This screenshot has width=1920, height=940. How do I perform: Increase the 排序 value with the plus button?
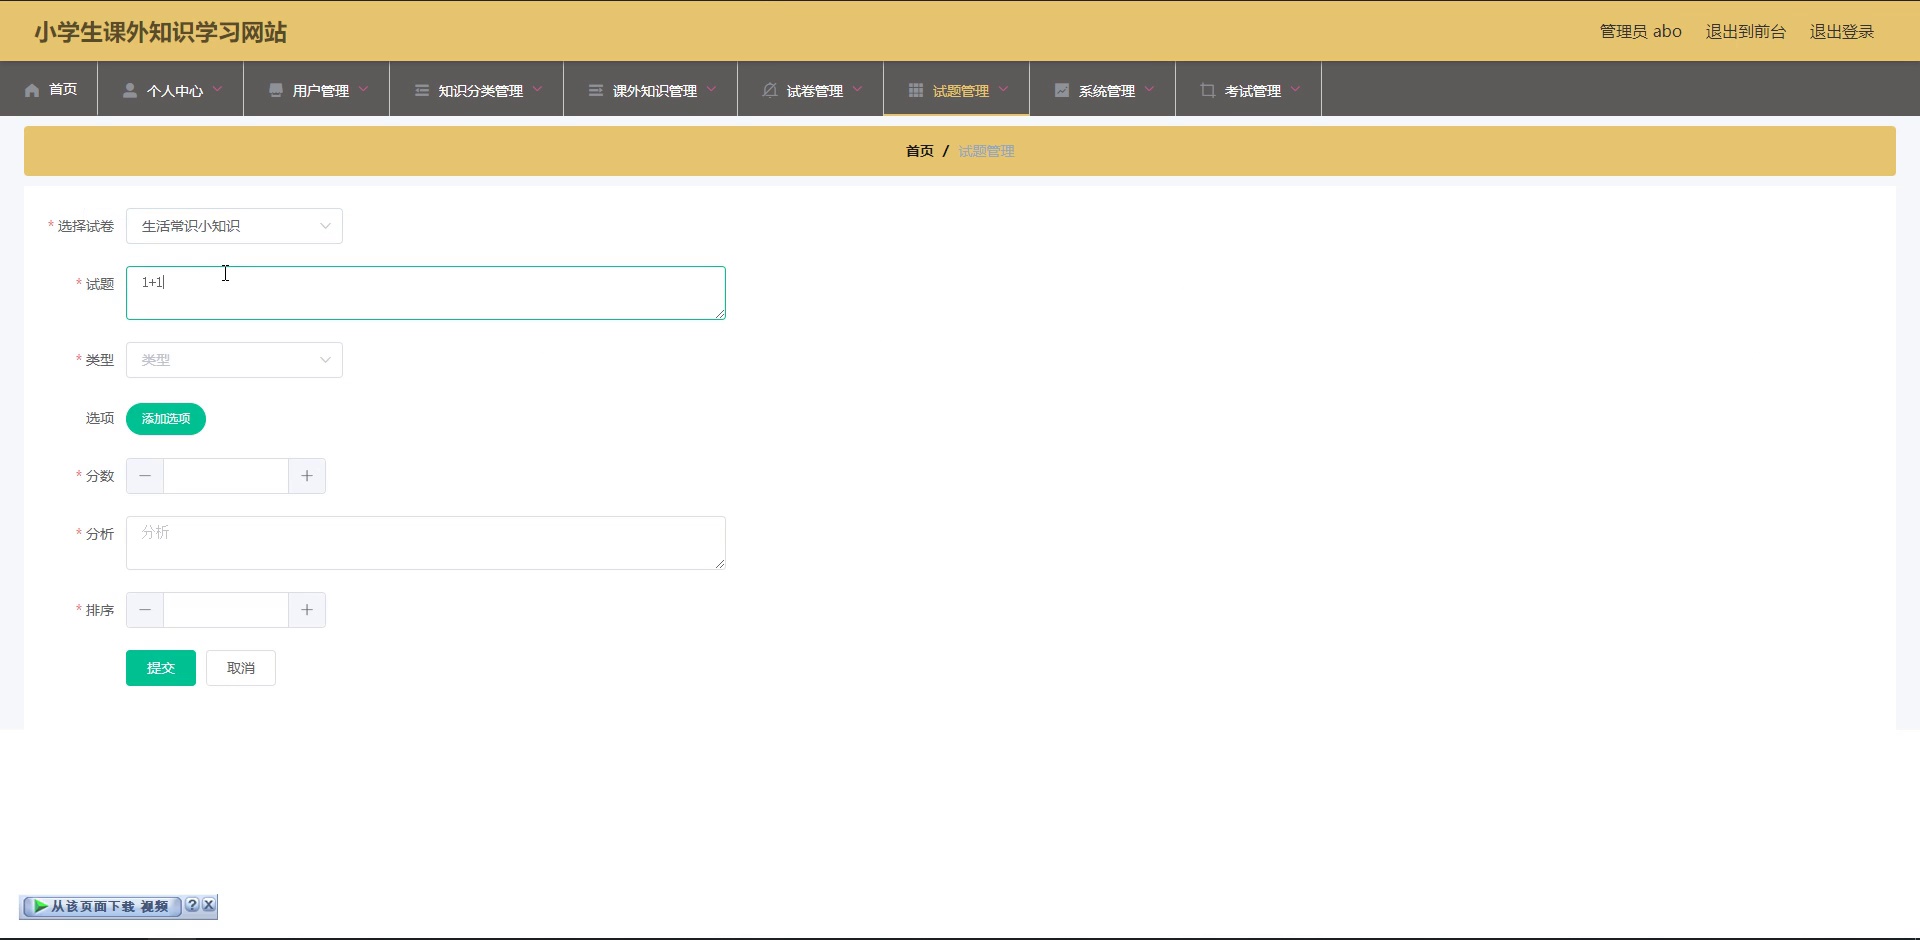[307, 610]
